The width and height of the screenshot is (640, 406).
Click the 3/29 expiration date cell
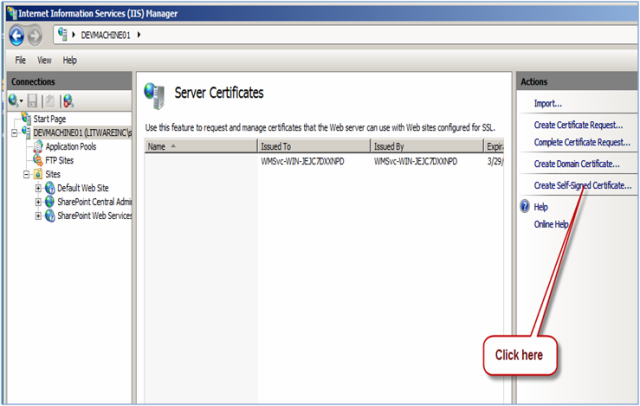pyautogui.click(x=495, y=162)
